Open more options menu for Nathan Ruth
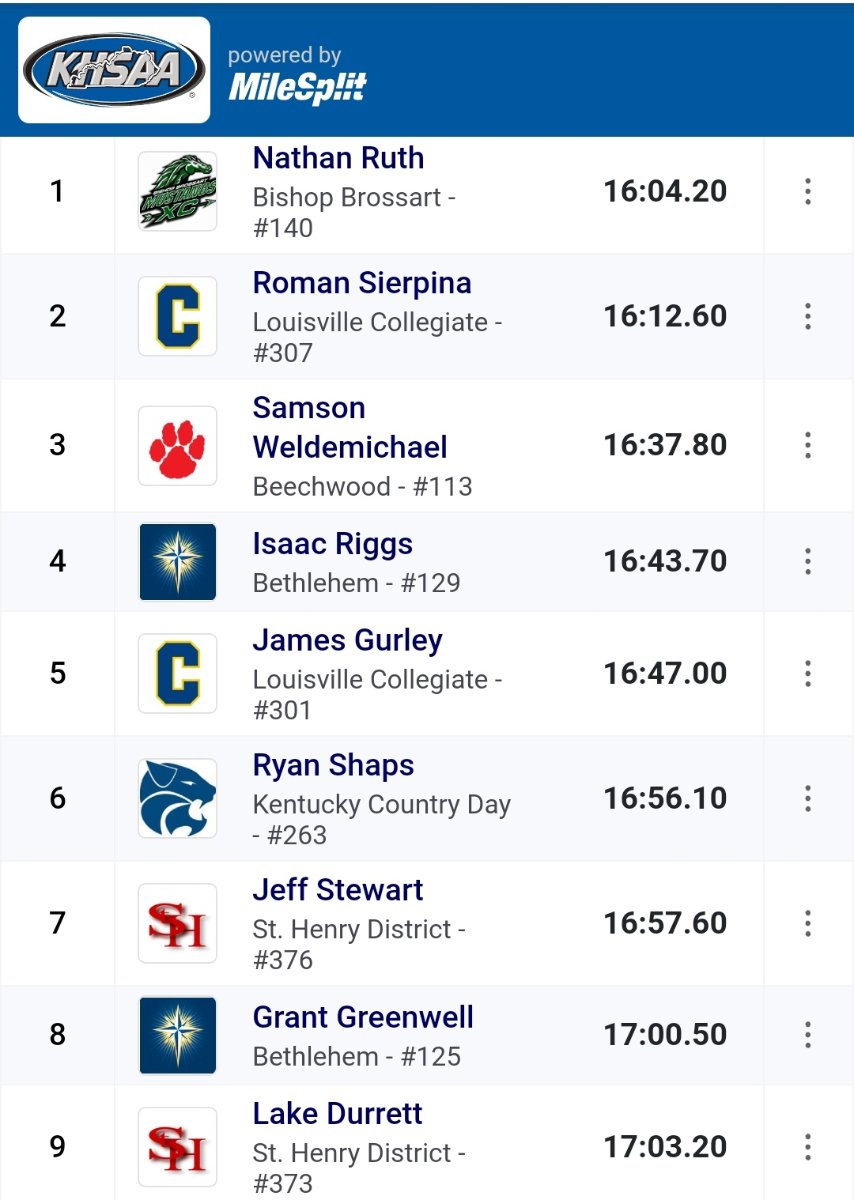This screenshot has width=854, height=1200. 808,191
